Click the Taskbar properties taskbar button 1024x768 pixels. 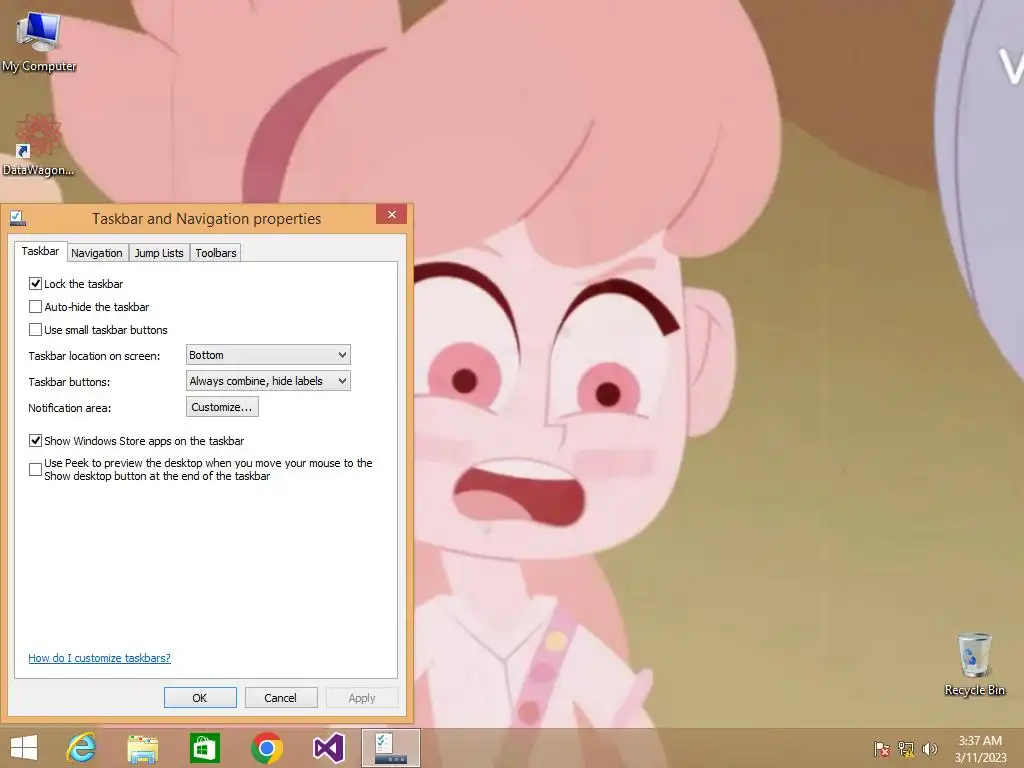(391, 748)
